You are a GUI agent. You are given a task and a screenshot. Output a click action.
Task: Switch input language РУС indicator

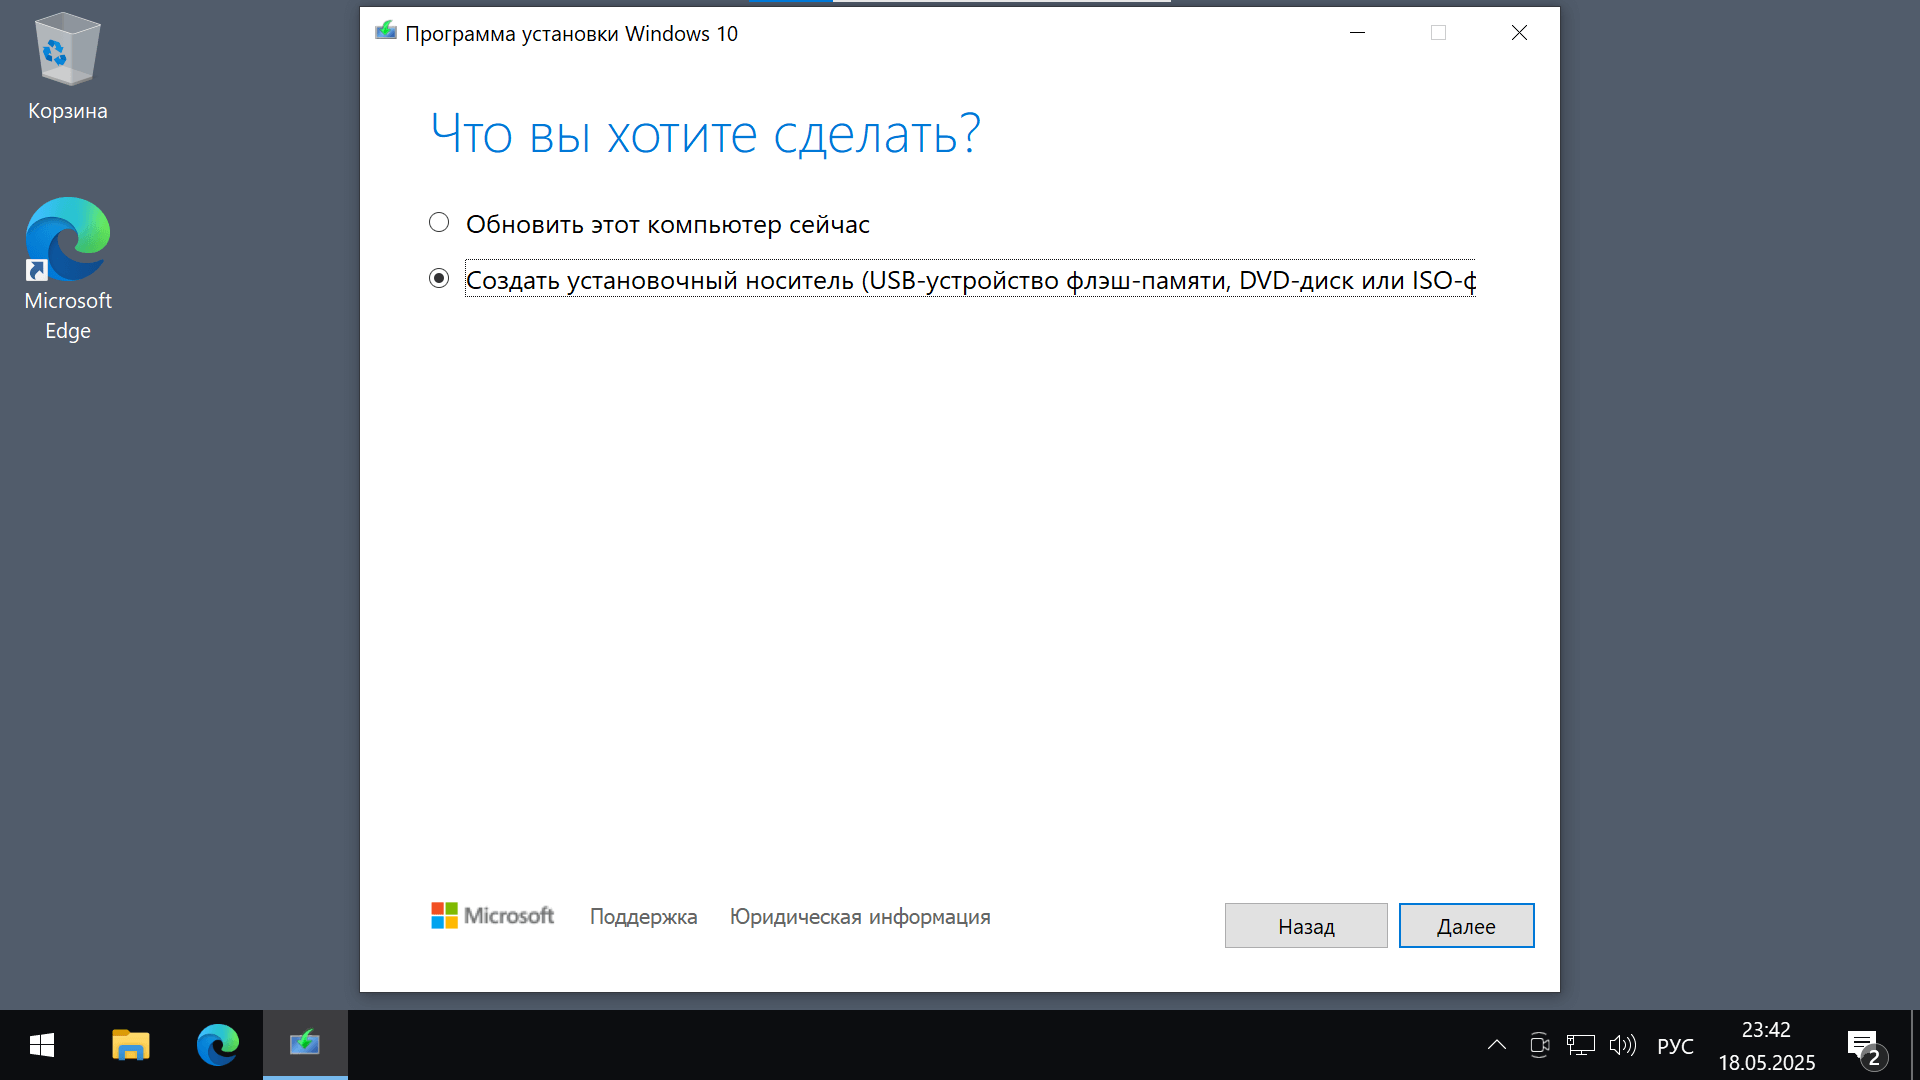[1675, 1046]
